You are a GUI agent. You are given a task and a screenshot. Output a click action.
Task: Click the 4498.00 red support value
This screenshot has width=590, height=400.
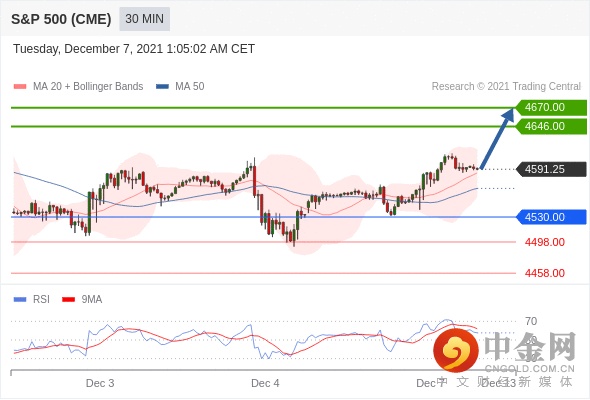click(544, 242)
